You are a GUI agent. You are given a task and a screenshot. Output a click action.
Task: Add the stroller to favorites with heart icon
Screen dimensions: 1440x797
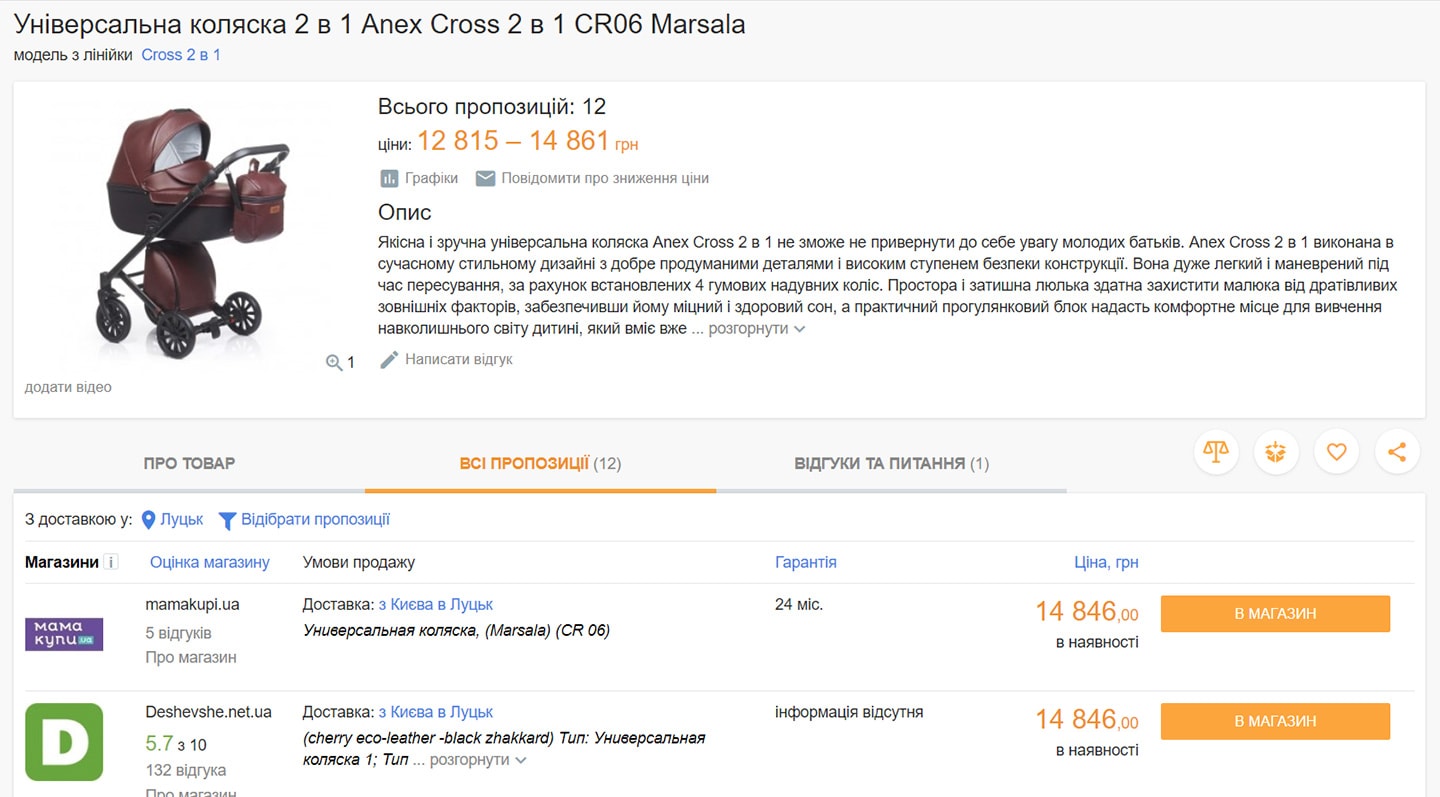pyautogui.click(x=1337, y=452)
